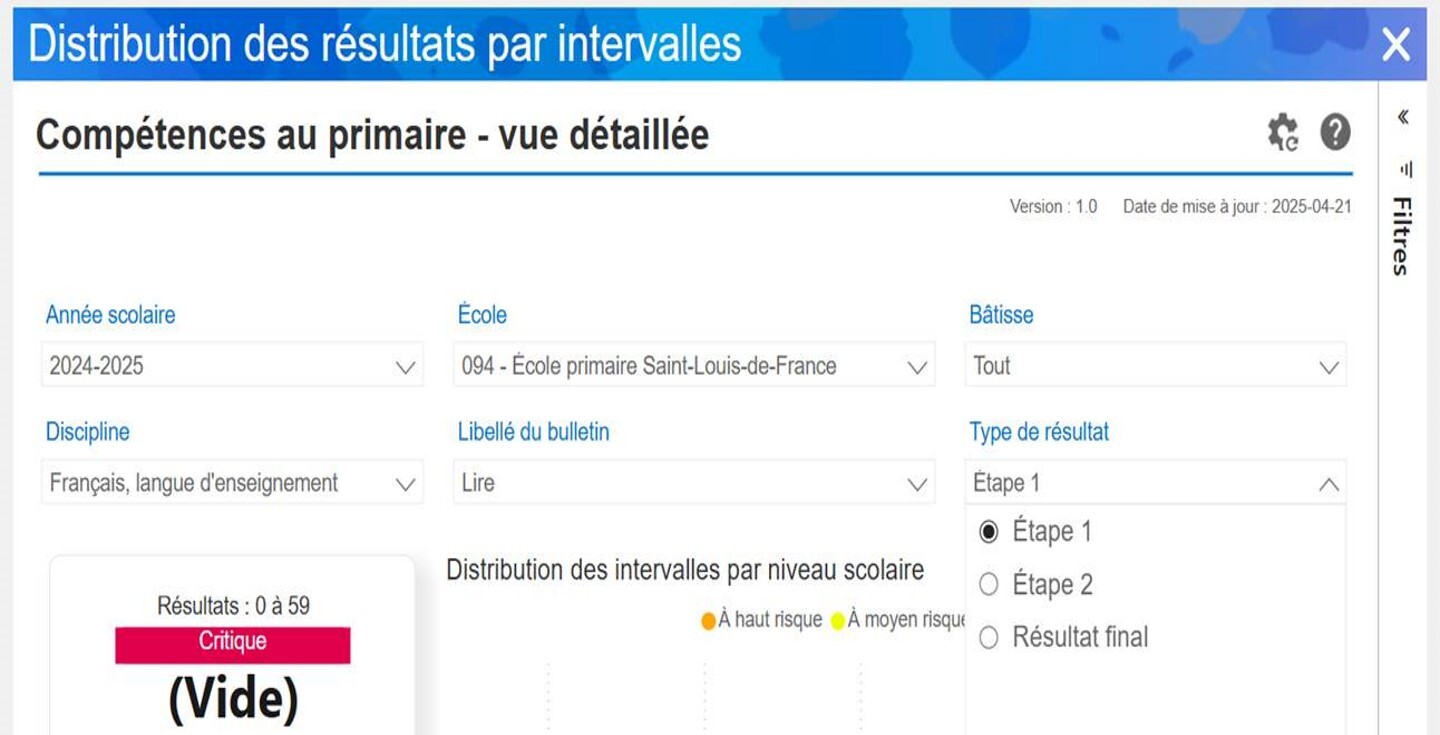
Task: Select the (Vide) result card value
Action: [x=233, y=699]
